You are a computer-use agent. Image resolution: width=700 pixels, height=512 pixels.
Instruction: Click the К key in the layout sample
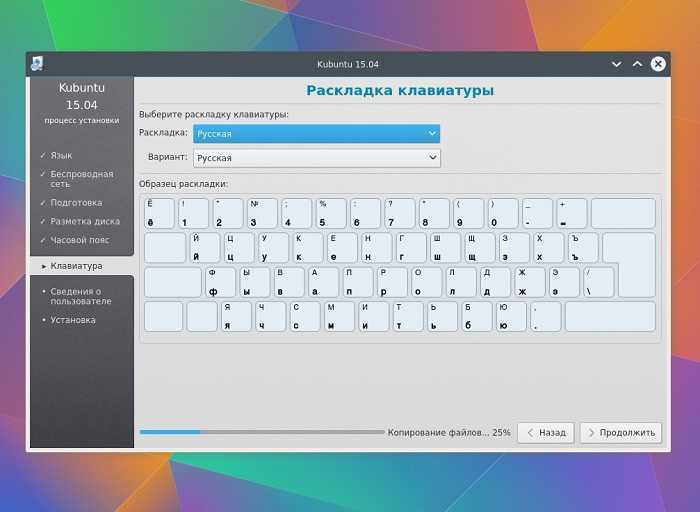coord(308,247)
